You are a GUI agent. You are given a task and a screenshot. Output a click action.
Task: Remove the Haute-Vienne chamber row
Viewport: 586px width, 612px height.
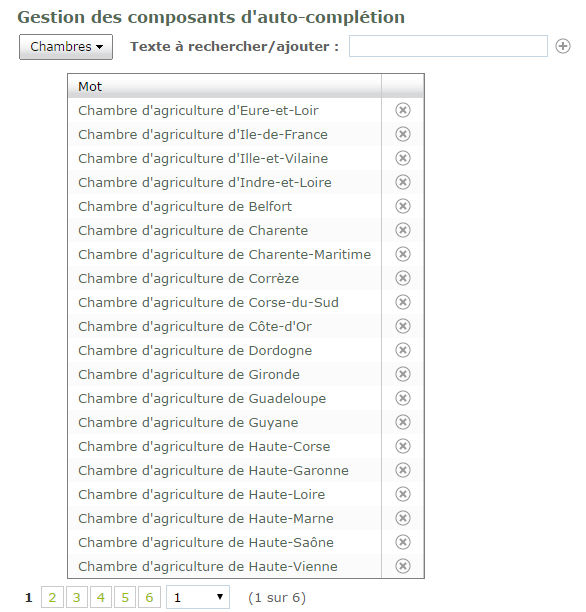pyautogui.click(x=403, y=566)
